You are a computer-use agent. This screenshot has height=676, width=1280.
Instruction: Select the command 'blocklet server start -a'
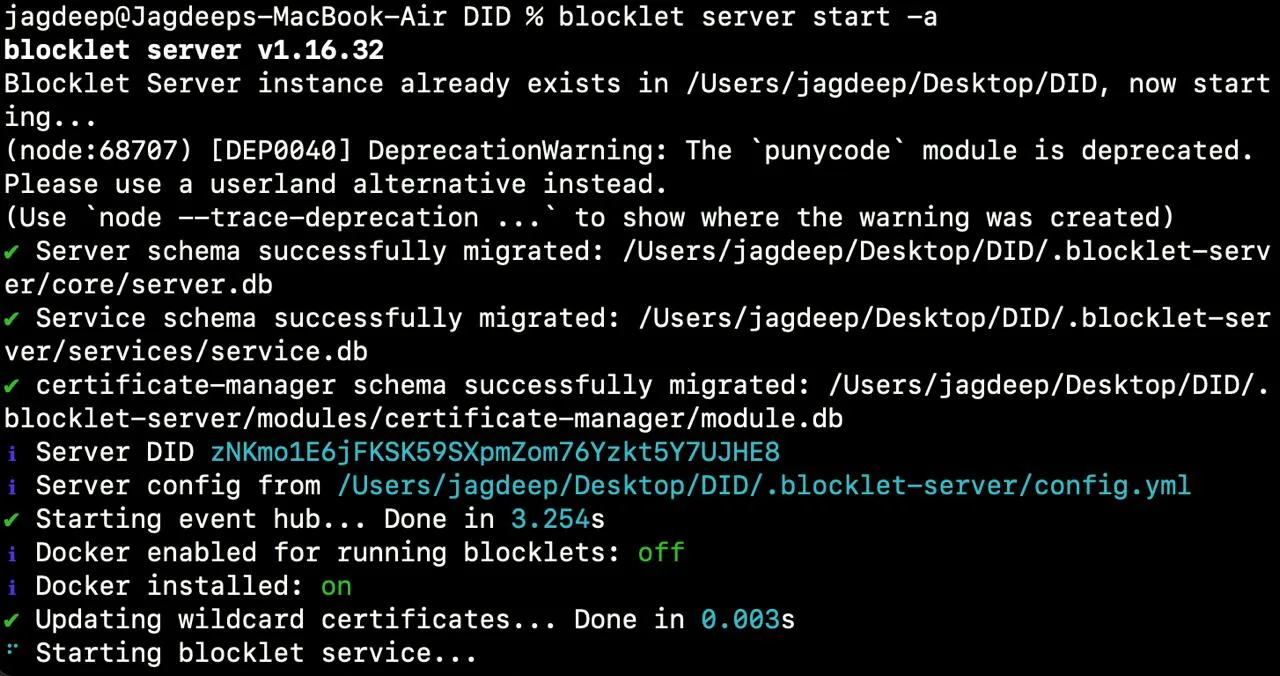[x=748, y=18]
